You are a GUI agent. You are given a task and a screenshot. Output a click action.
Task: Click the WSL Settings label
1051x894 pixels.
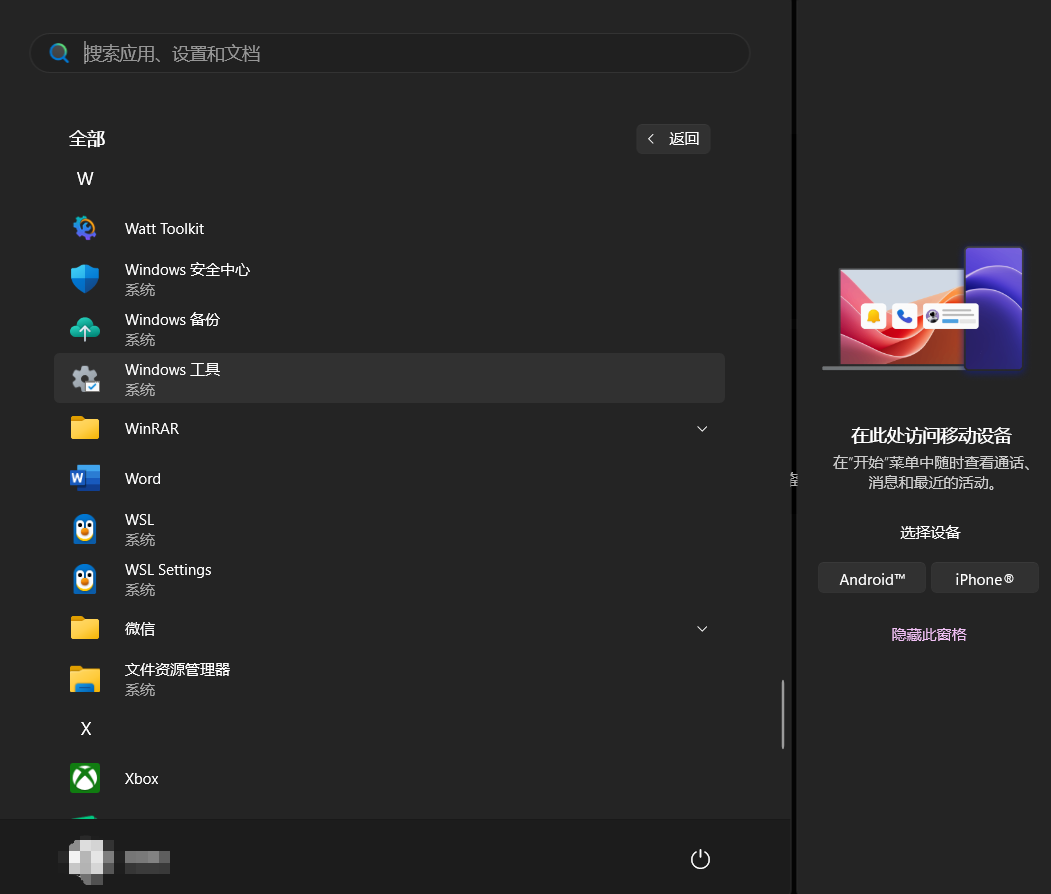pos(168,570)
